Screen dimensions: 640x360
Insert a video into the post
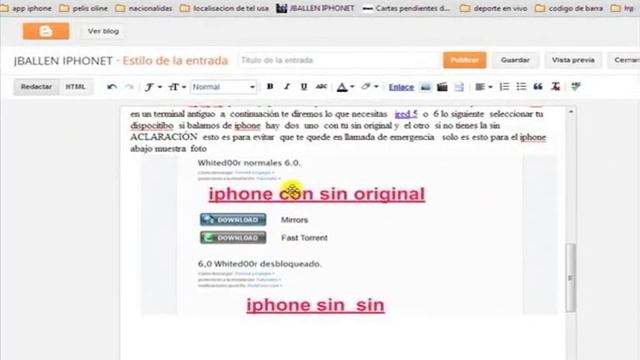pyautogui.click(x=442, y=87)
